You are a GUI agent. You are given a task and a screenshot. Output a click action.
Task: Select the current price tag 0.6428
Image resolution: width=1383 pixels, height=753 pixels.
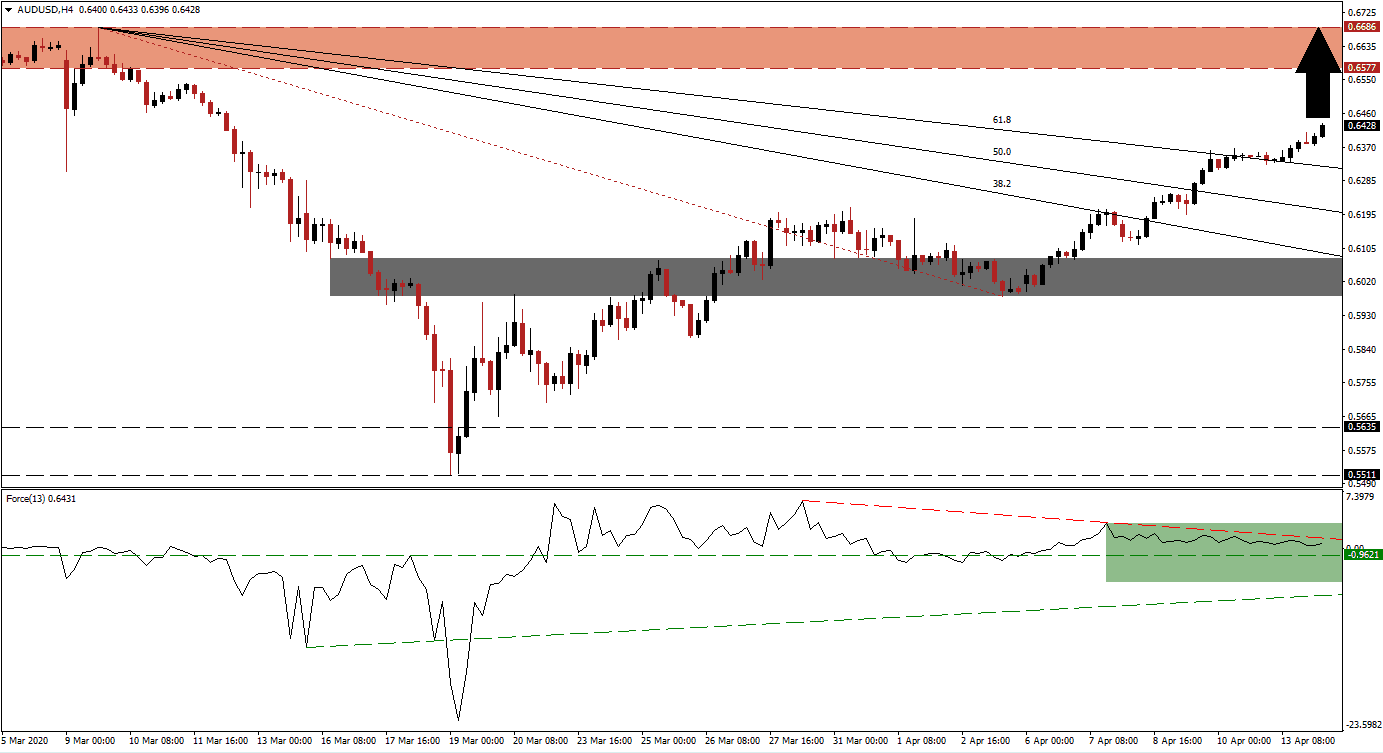pyautogui.click(x=1363, y=126)
